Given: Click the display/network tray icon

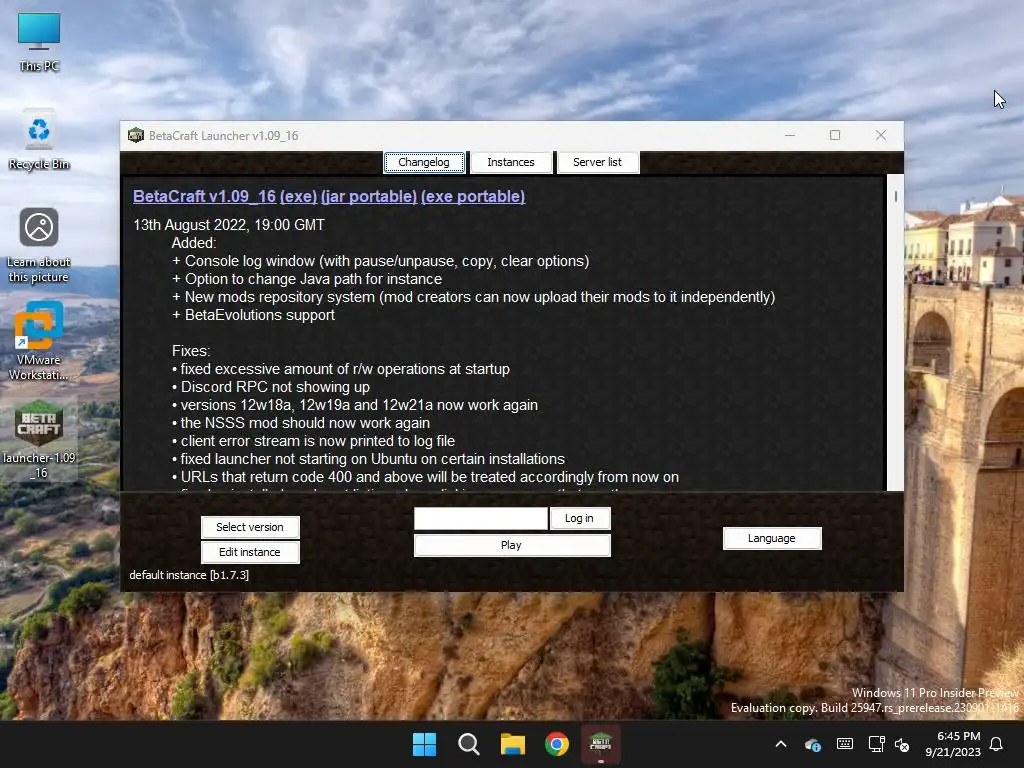Looking at the screenshot, I should coord(876,744).
